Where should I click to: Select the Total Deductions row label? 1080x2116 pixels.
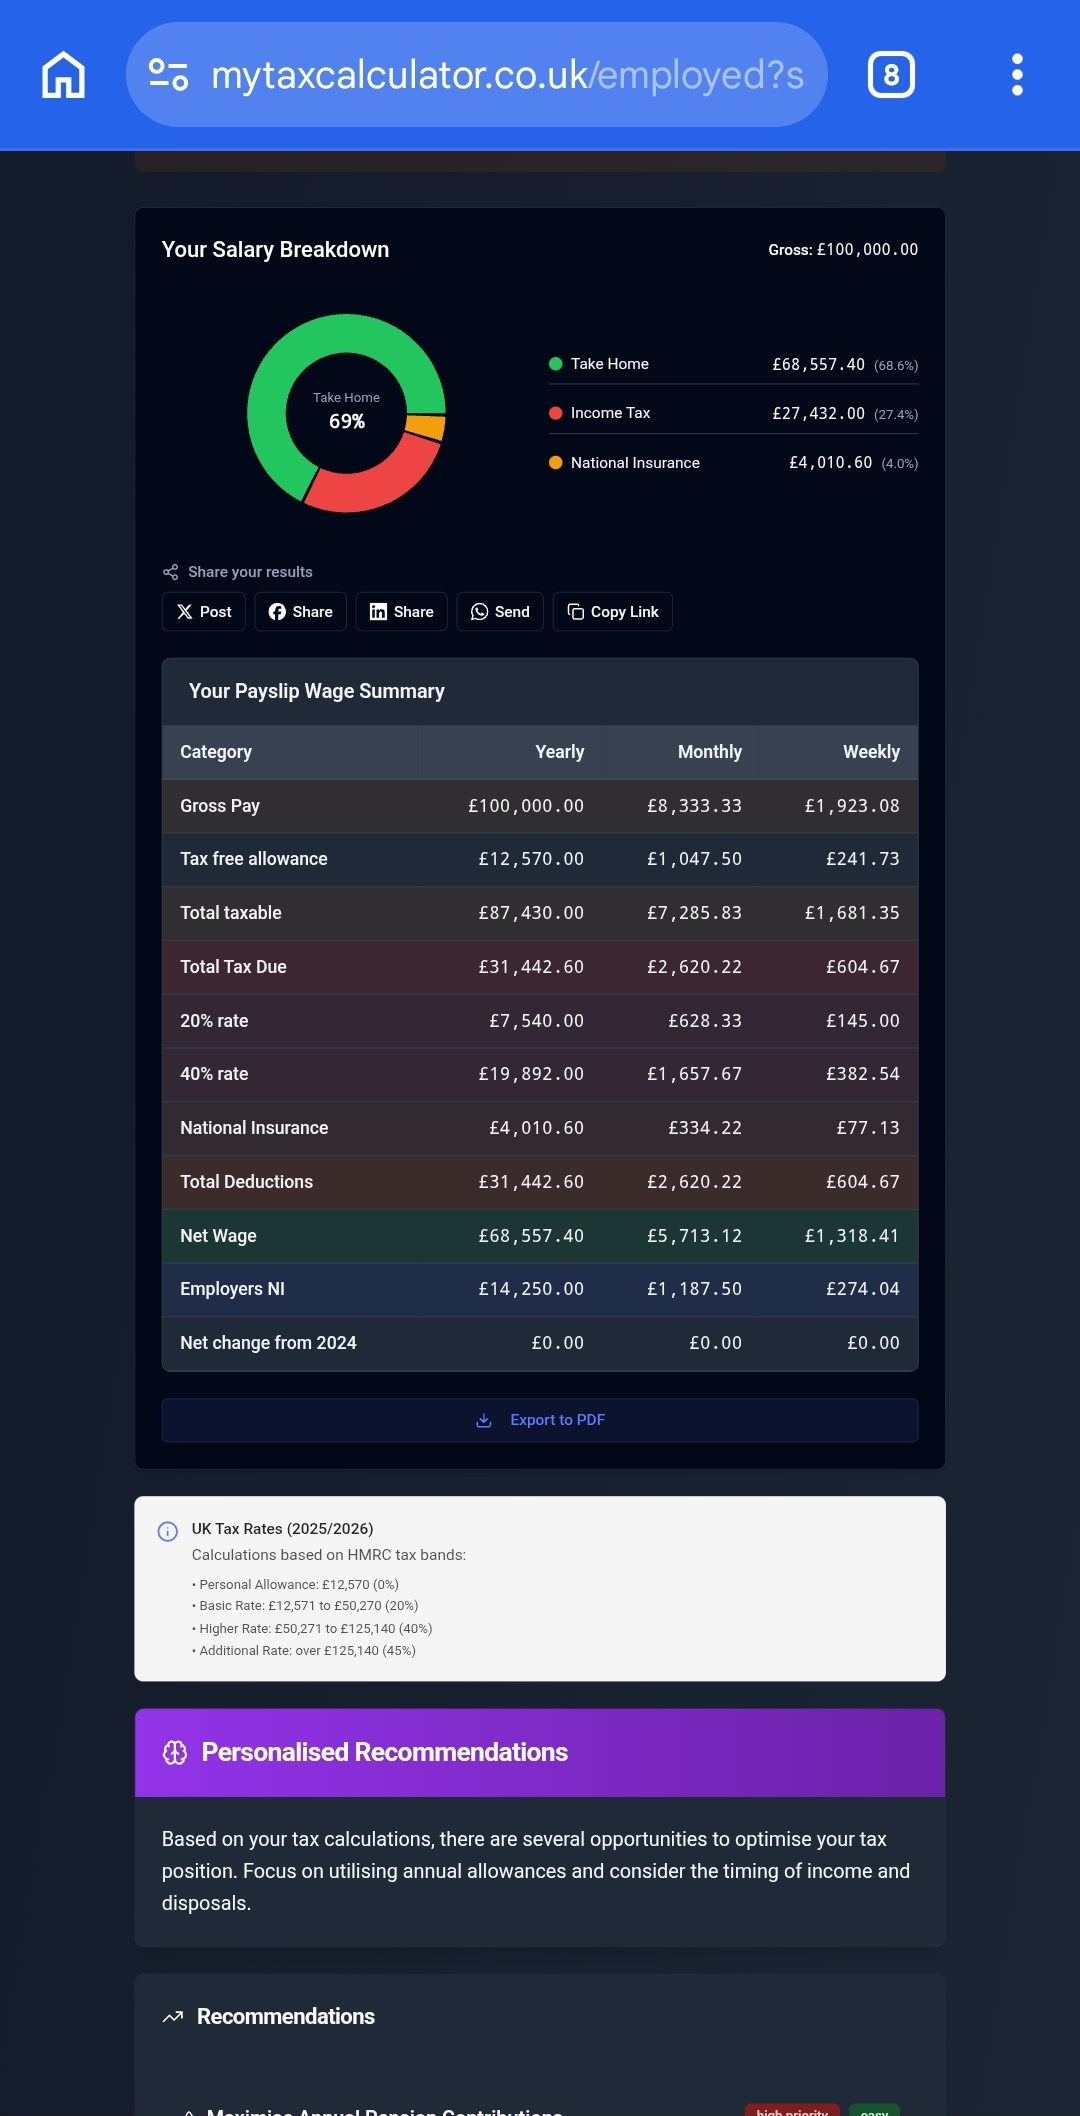click(x=246, y=1182)
